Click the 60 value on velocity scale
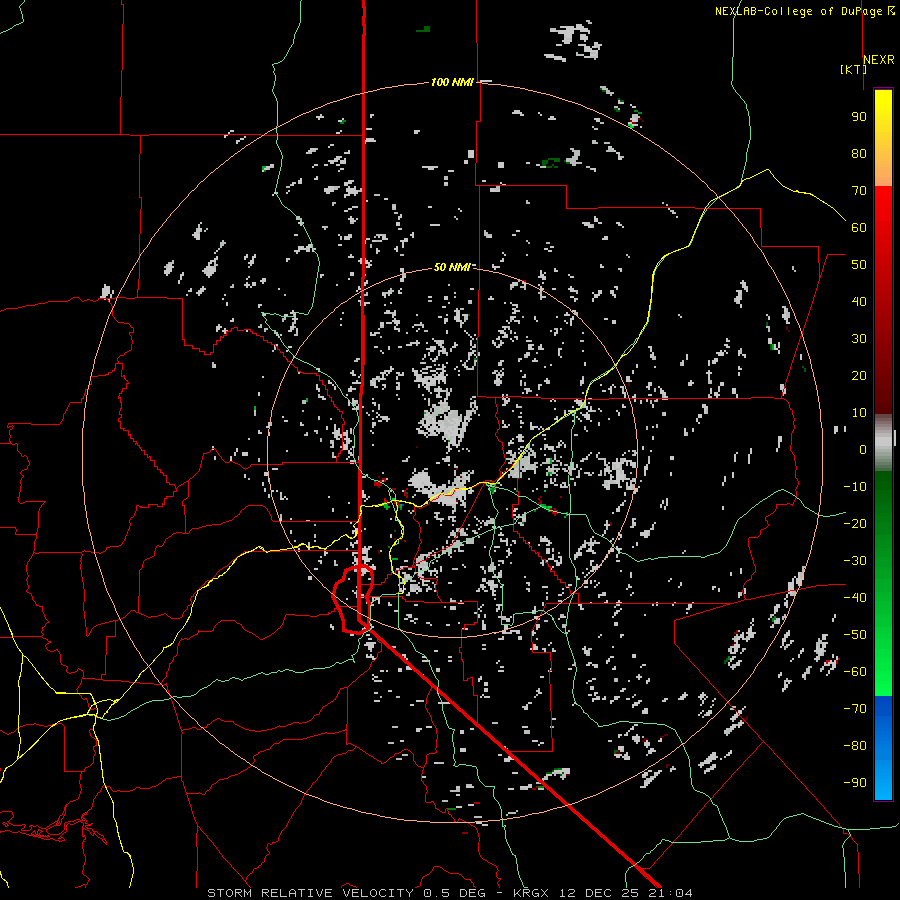 tap(859, 227)
